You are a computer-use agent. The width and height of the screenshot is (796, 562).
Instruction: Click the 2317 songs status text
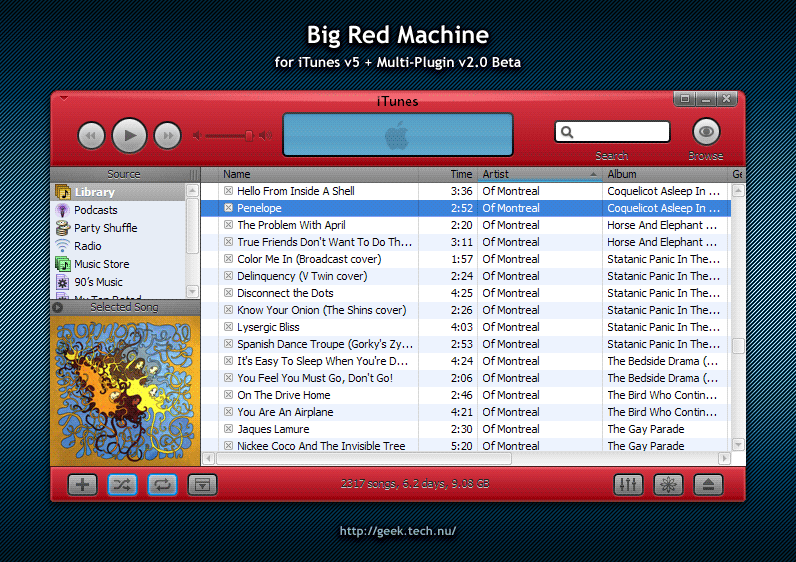coord(415,484)
